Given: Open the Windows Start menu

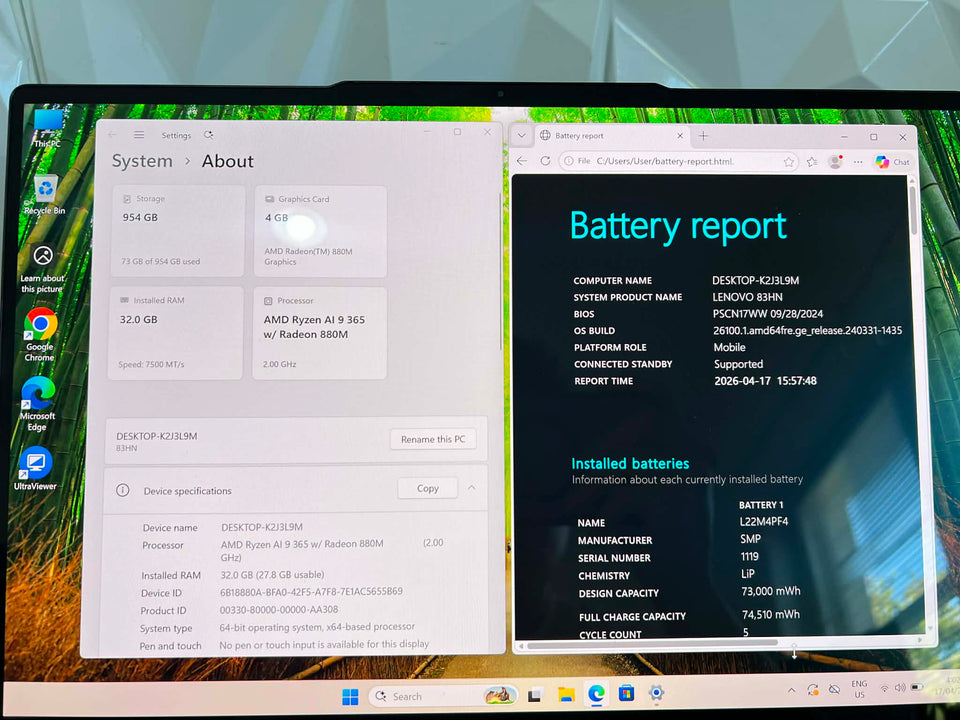Looking at the screenshot, I should click(x=350, y=696).
